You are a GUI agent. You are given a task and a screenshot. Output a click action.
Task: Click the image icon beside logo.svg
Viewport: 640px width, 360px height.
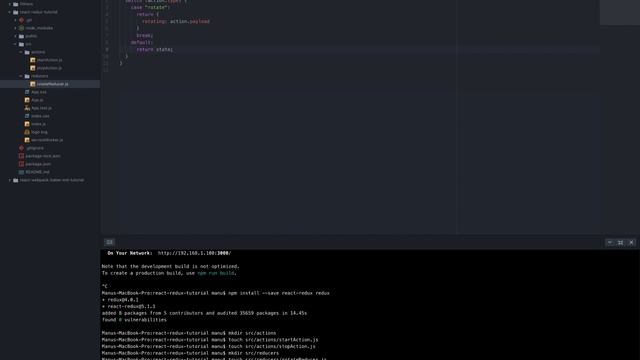27,132
